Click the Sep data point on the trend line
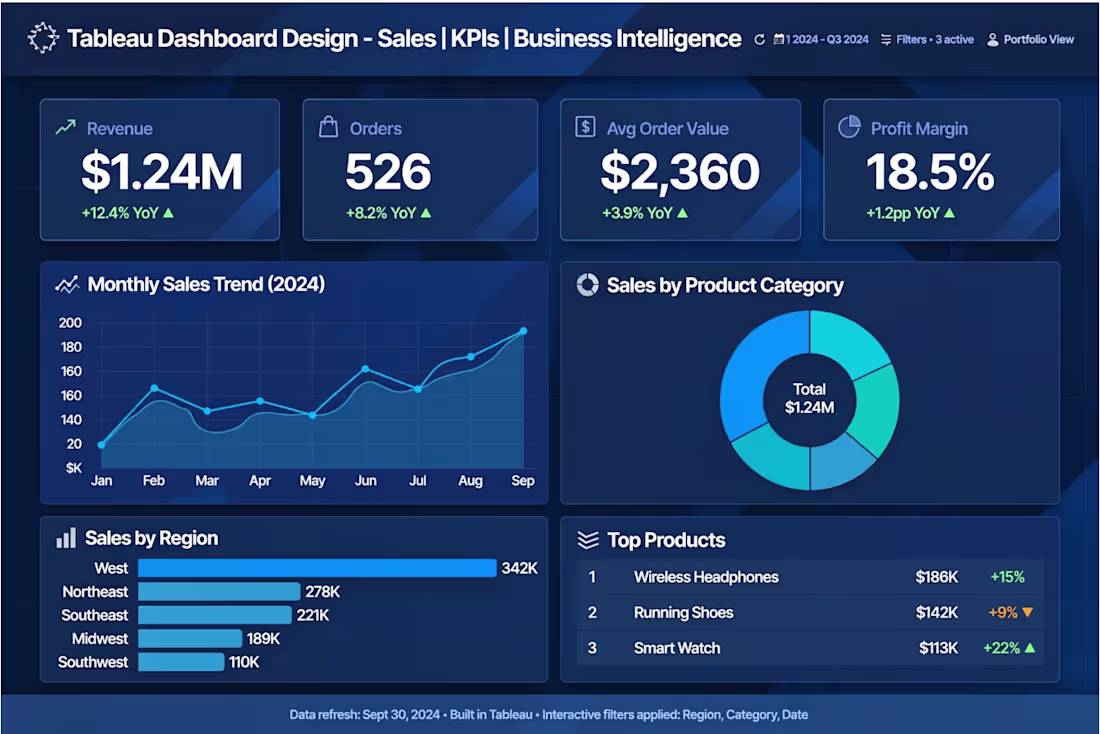Screen dimensions: 1100x734 pyautogui.click(x=523, y=331)
